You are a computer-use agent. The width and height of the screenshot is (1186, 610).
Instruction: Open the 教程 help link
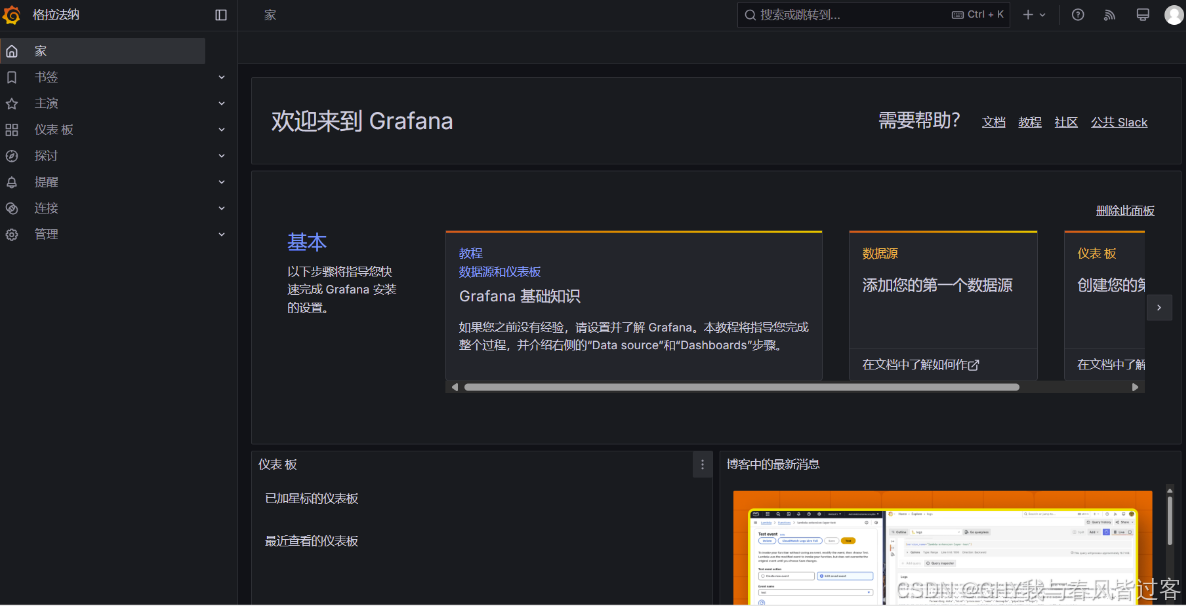[1030, 123]
